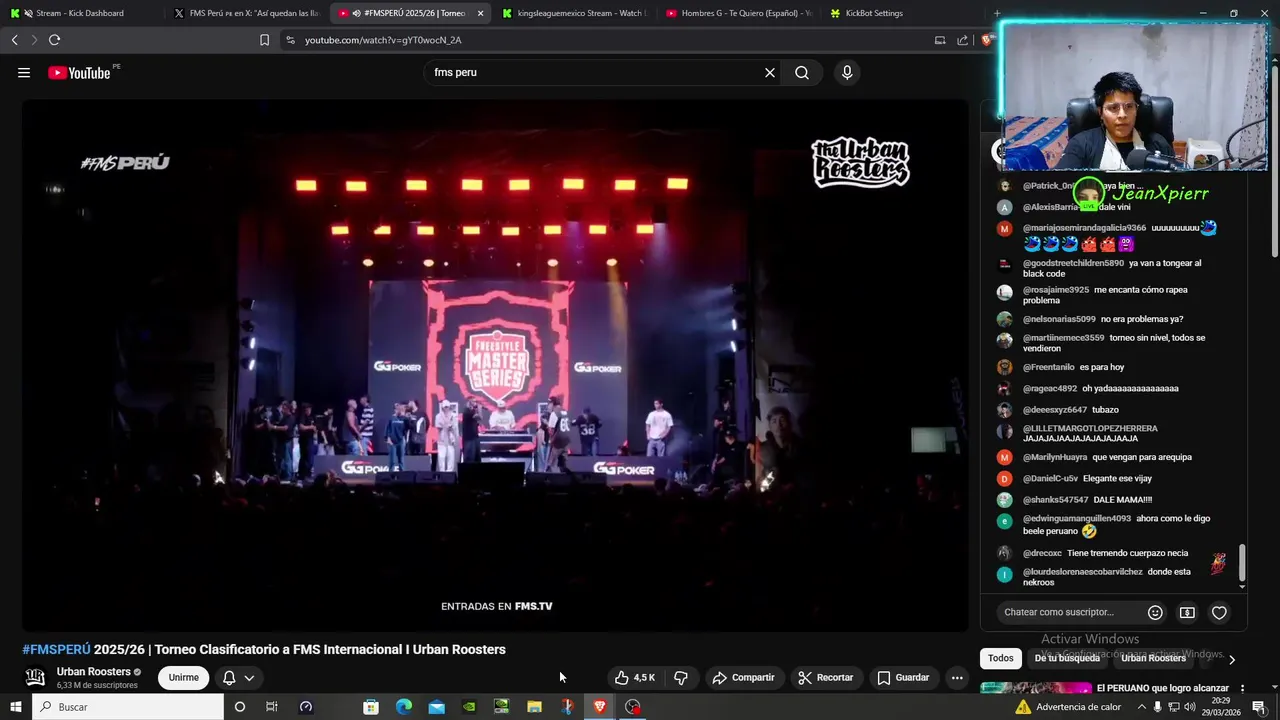Open the Urban Roosters channel avatar
The width and height of the screenshot is (1280, 720).
[35, 677]
